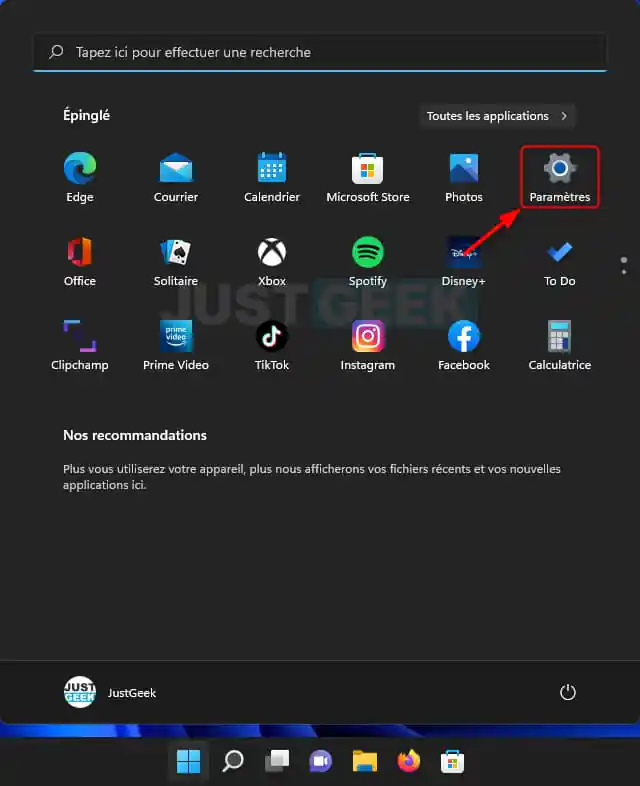640x786 pixels.
Task: Launch Clipchamp video editor
Action: (x=80, y=345)
